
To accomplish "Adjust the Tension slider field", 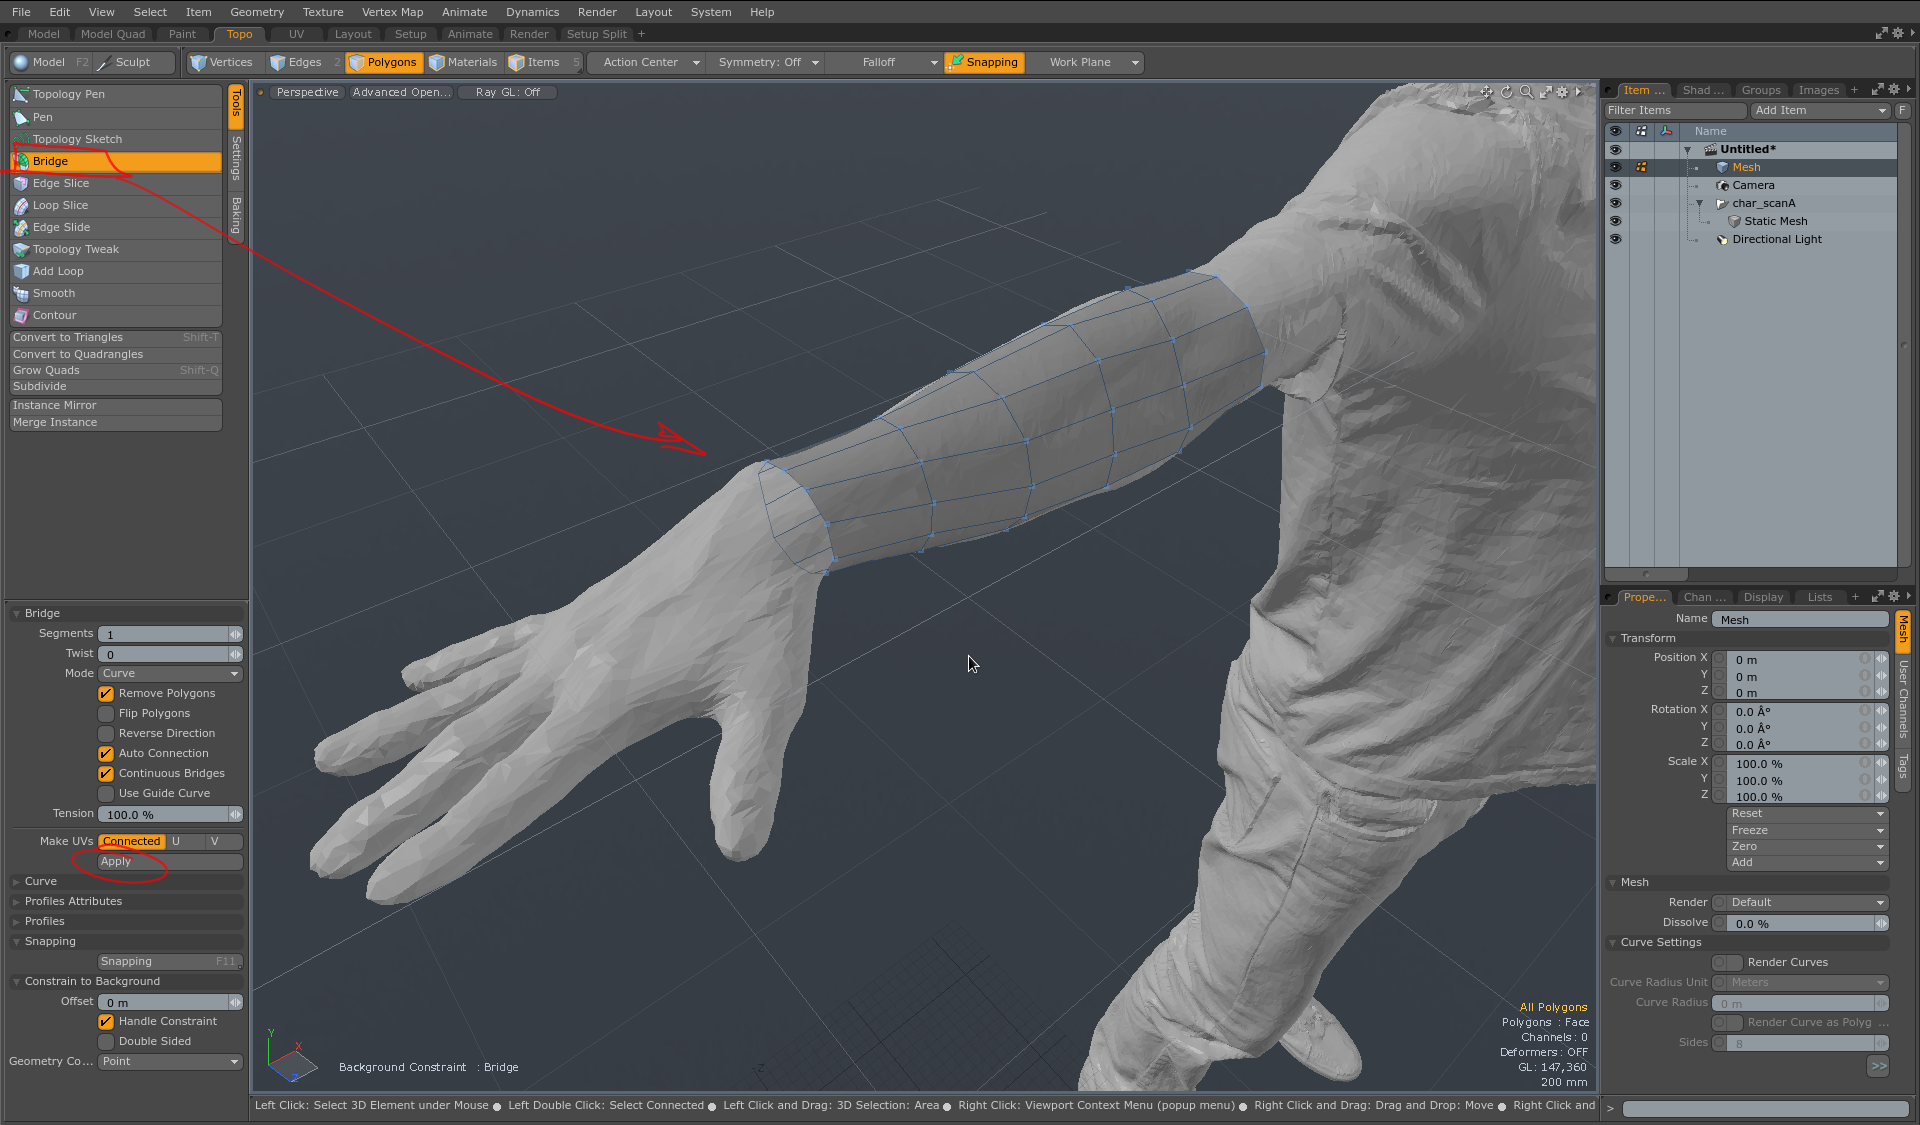I will [x=165, y=814].
